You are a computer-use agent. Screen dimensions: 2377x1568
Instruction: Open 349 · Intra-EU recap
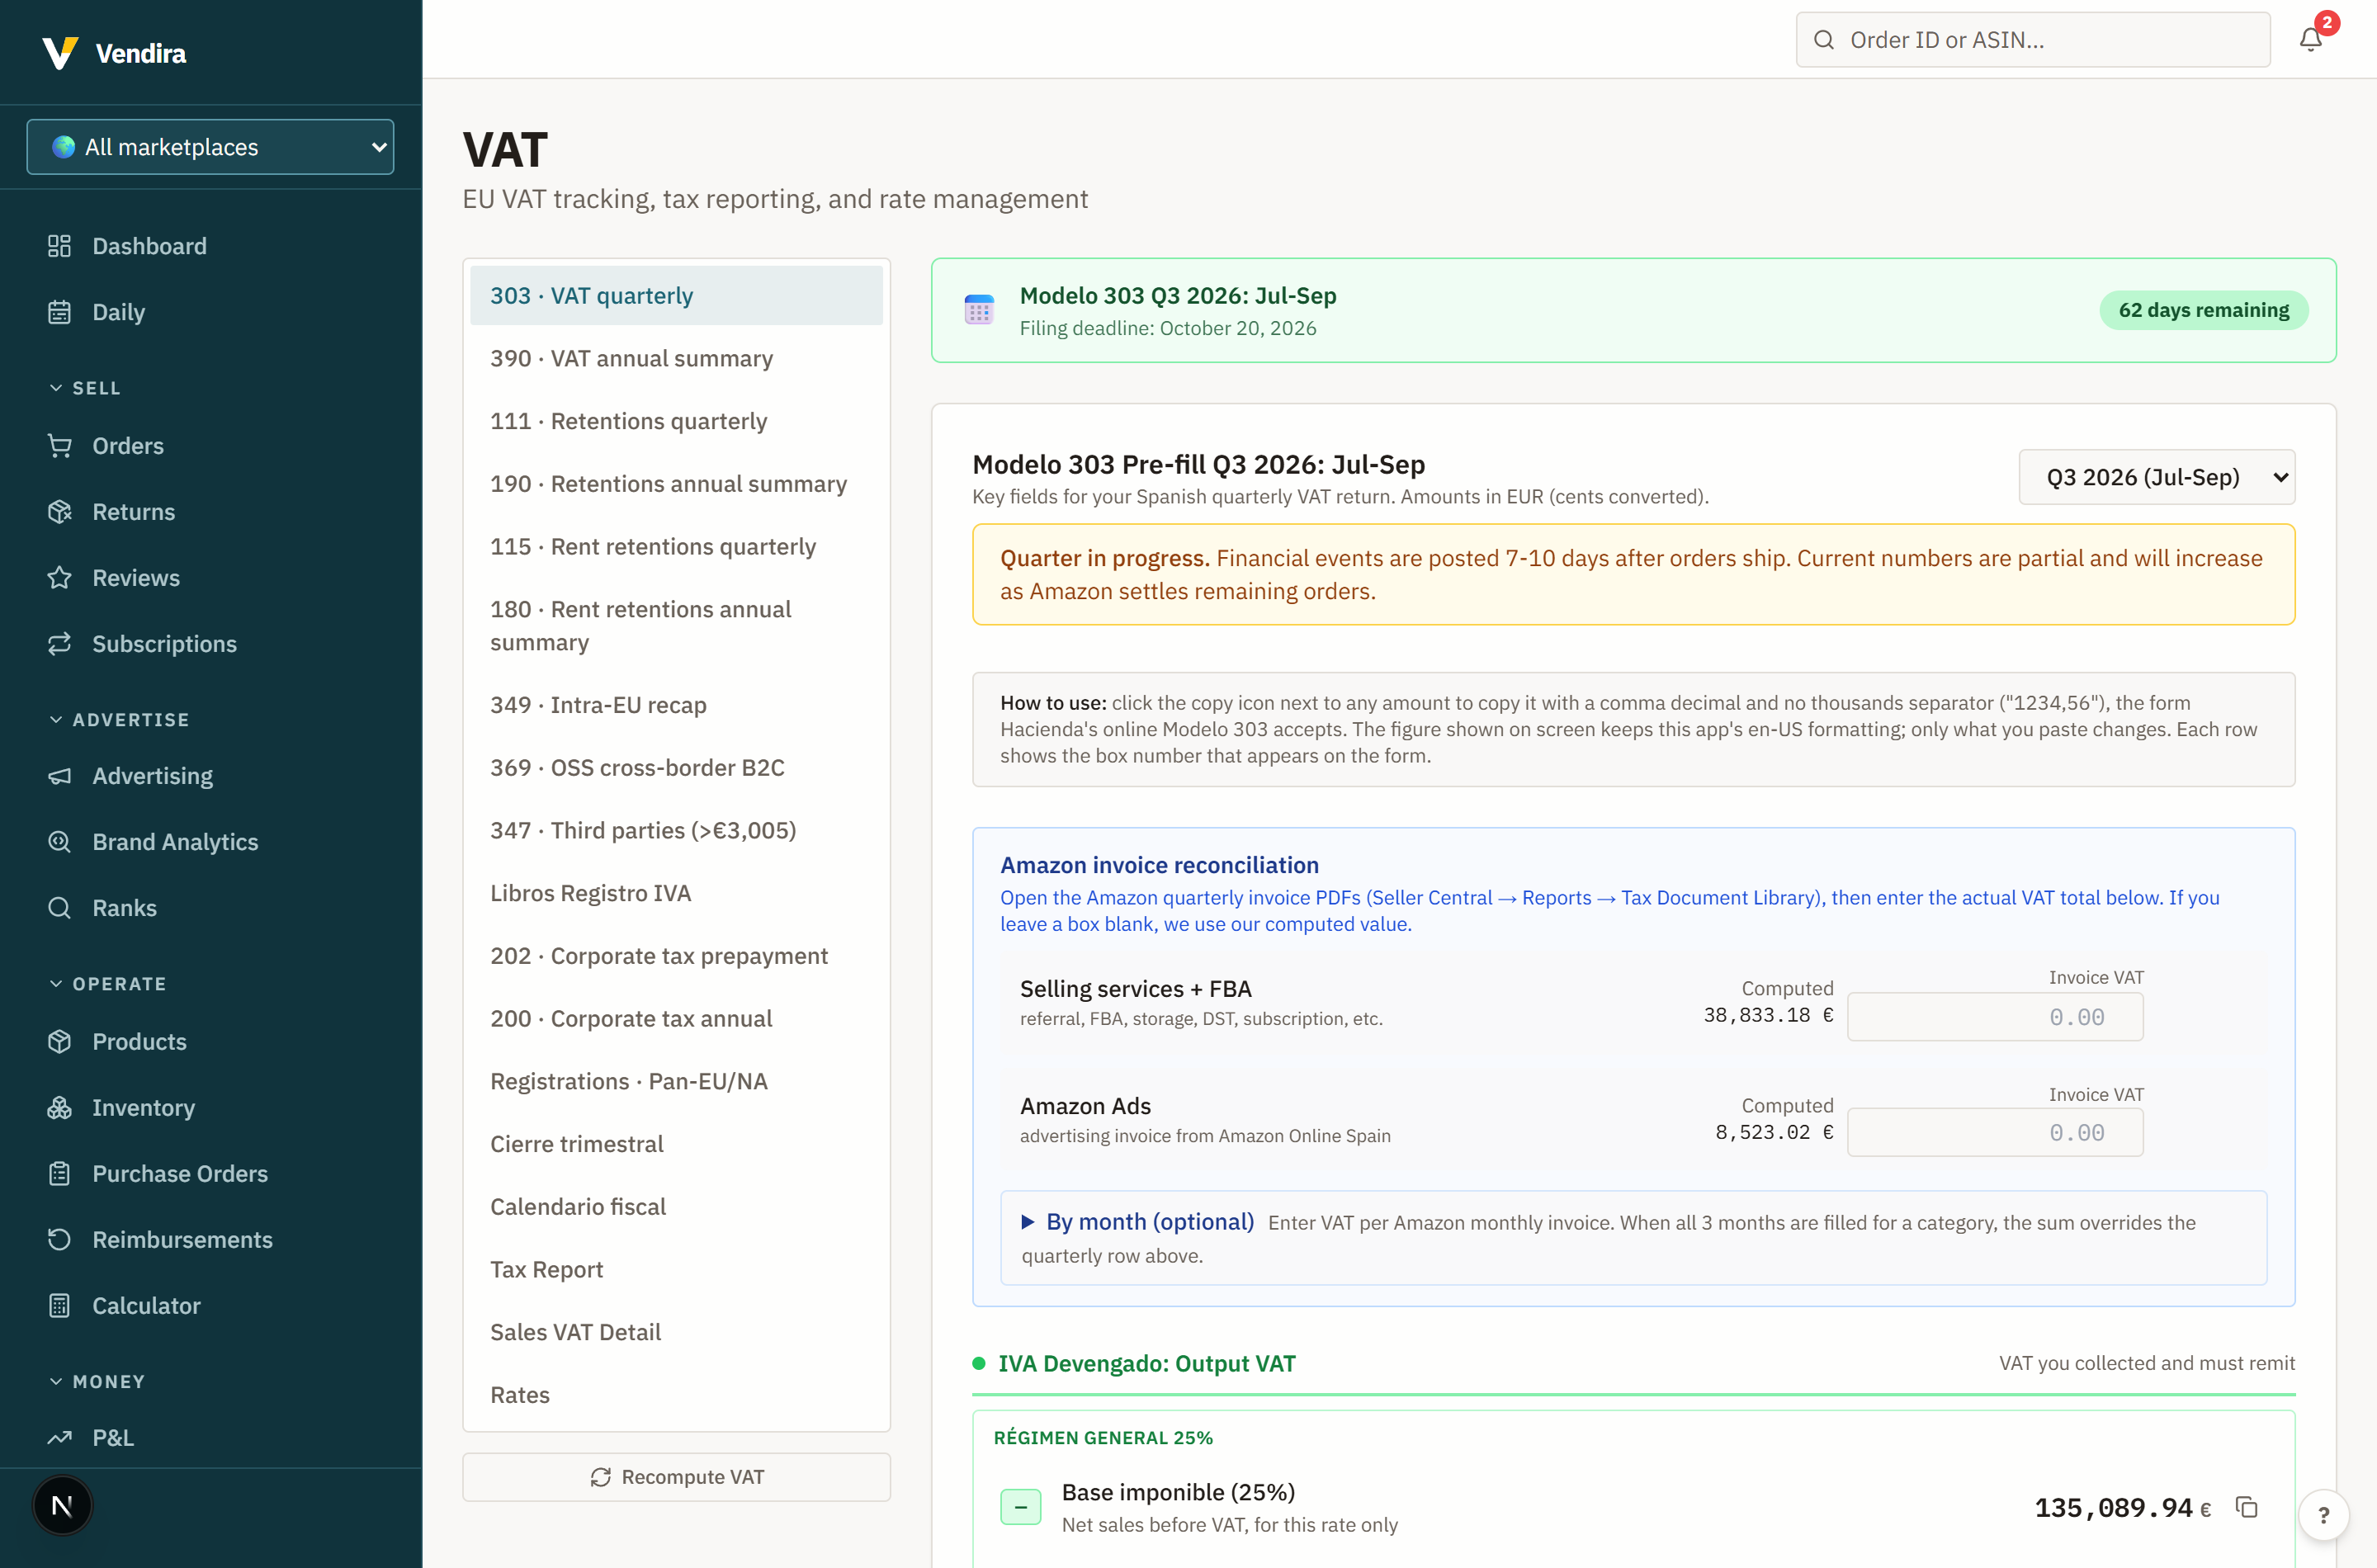click(677, 705)
